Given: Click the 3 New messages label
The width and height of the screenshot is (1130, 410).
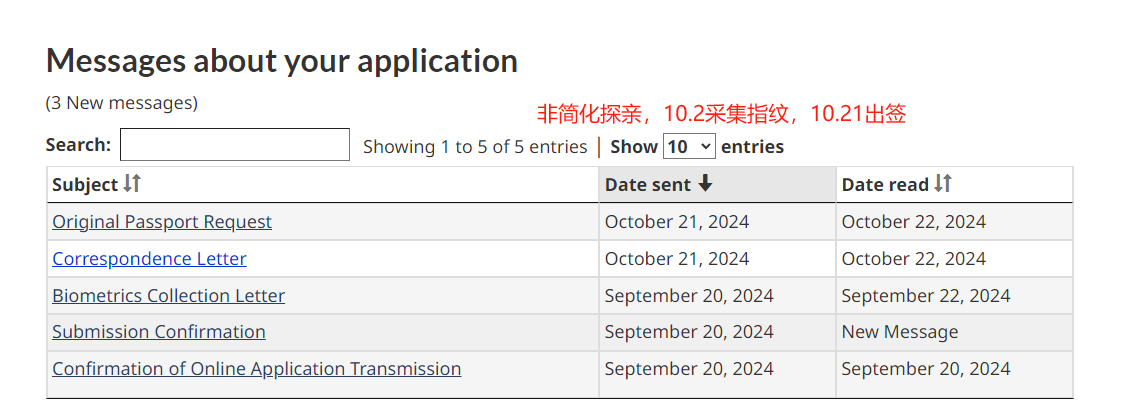Looking at the screenshot, I should [x=121, y=103].
